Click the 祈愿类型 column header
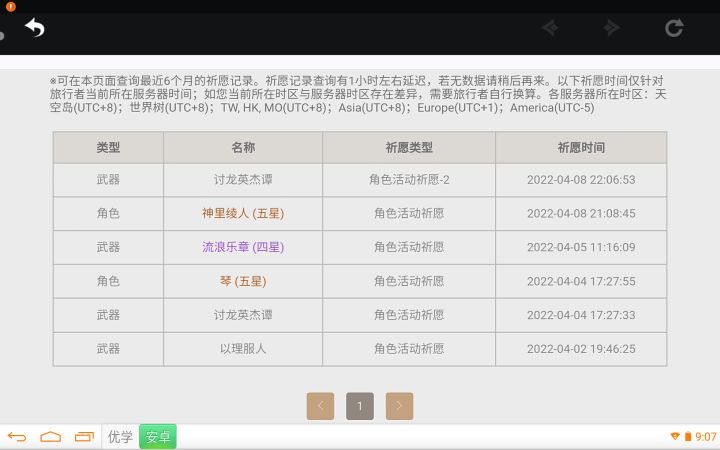This screenshot has width=720, height=450. 409,148
